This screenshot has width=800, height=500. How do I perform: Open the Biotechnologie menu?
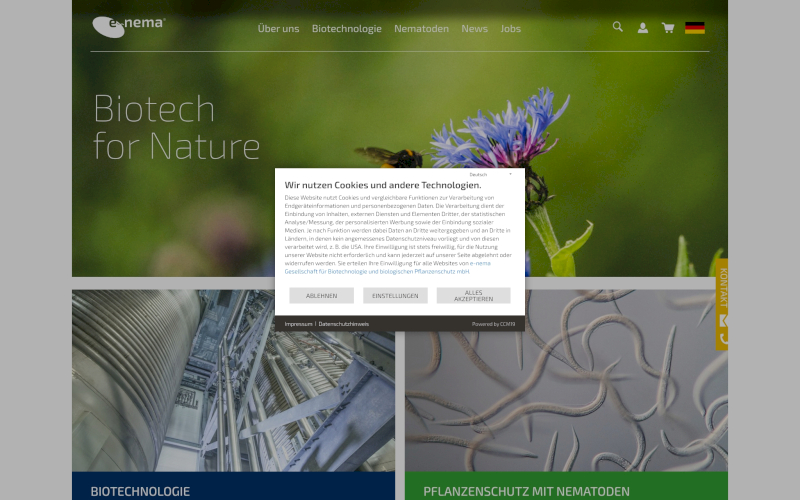[346, 29]
